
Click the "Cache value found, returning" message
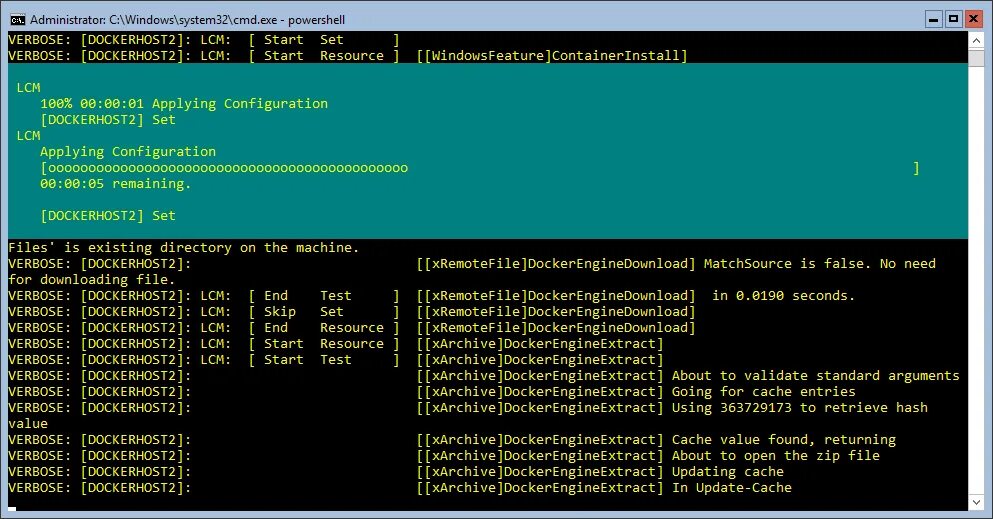pos(783,440)
